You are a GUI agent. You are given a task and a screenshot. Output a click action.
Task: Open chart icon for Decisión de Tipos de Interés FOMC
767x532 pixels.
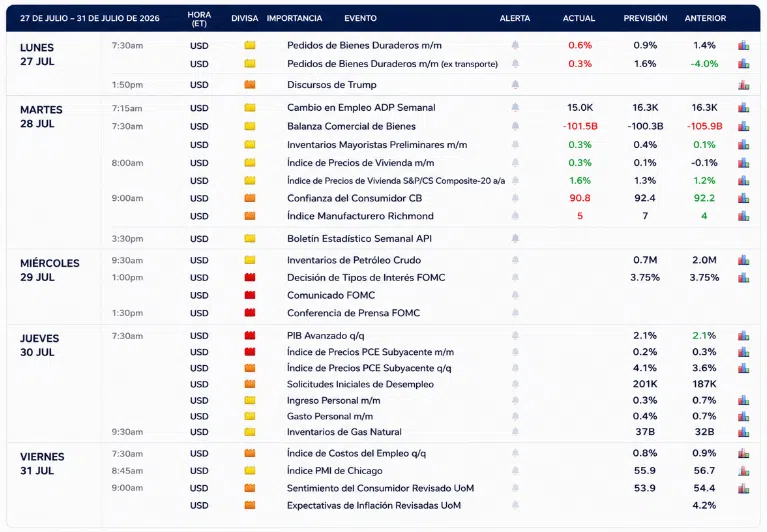(744, 278)
